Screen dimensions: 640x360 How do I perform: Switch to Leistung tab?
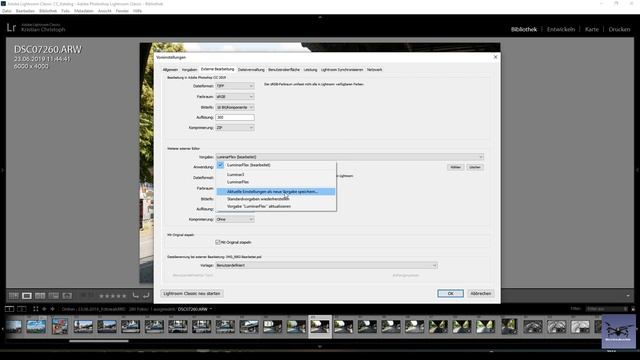(310, 70)
